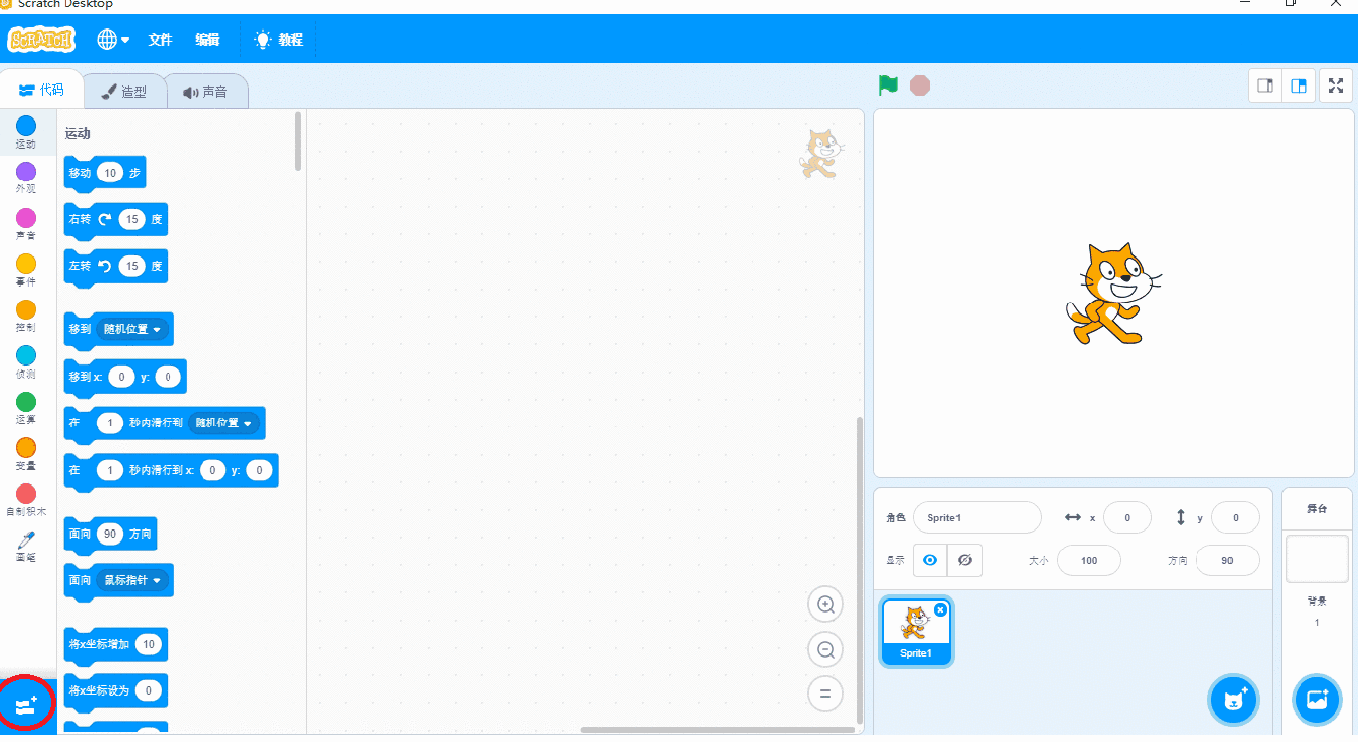Switch to the 声音 tab

coord(205,92)
